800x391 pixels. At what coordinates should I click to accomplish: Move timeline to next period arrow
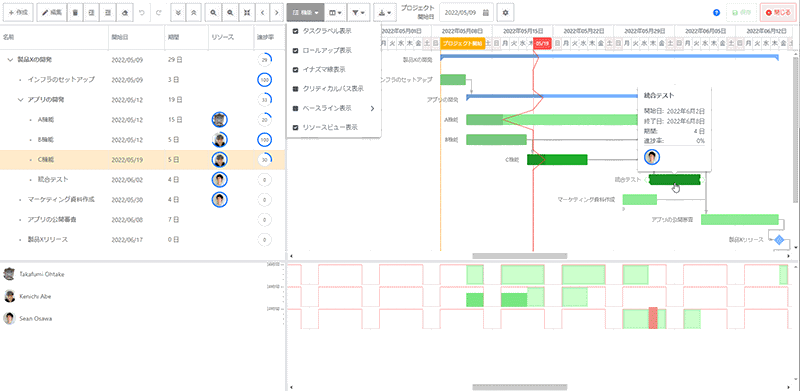pos(277,12)
